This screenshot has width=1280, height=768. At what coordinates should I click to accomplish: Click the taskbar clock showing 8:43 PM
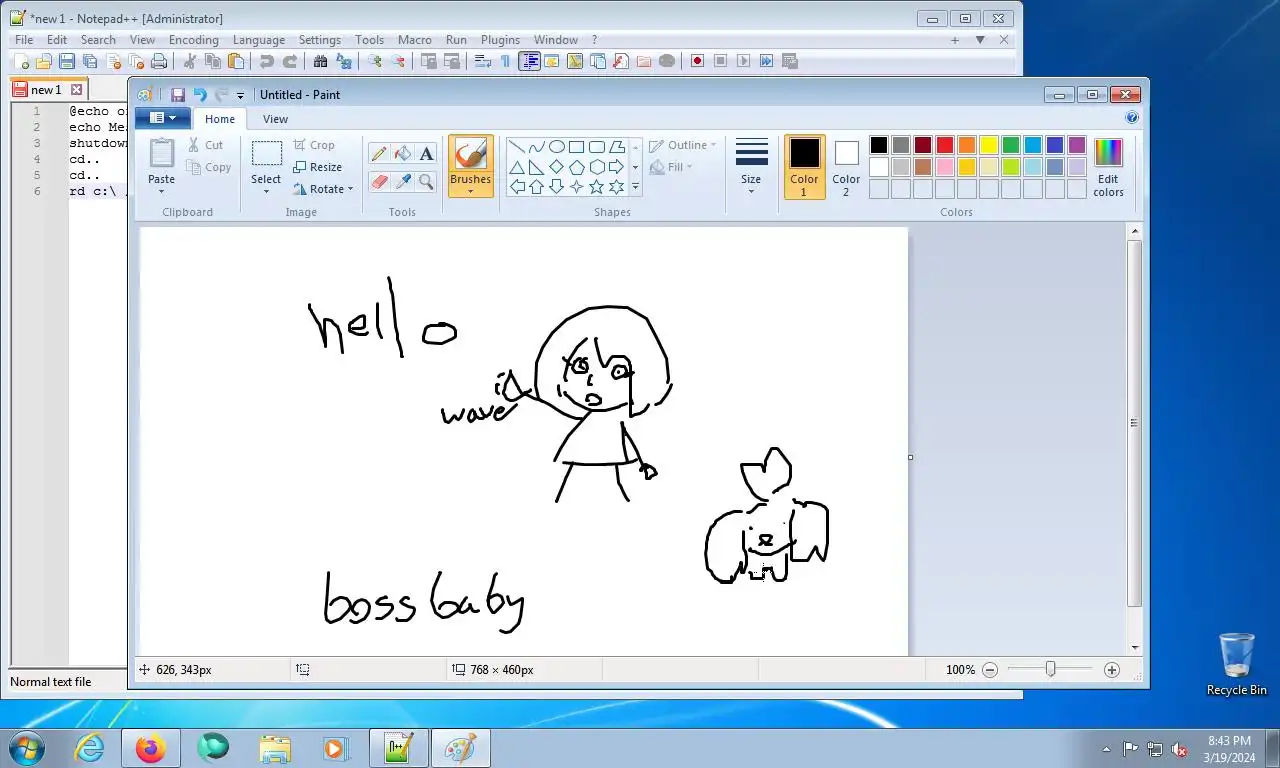pos(1229,749)
